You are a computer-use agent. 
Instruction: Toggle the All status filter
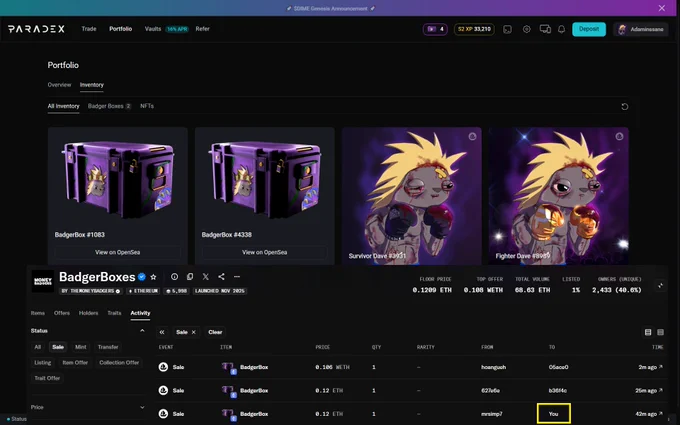[x=38, y=347]
